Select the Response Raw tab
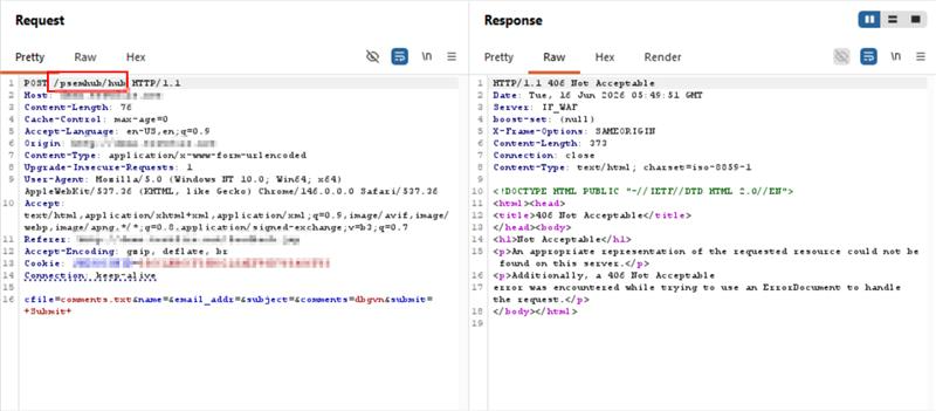The image size is (936, 412). (x=554, y=57)
